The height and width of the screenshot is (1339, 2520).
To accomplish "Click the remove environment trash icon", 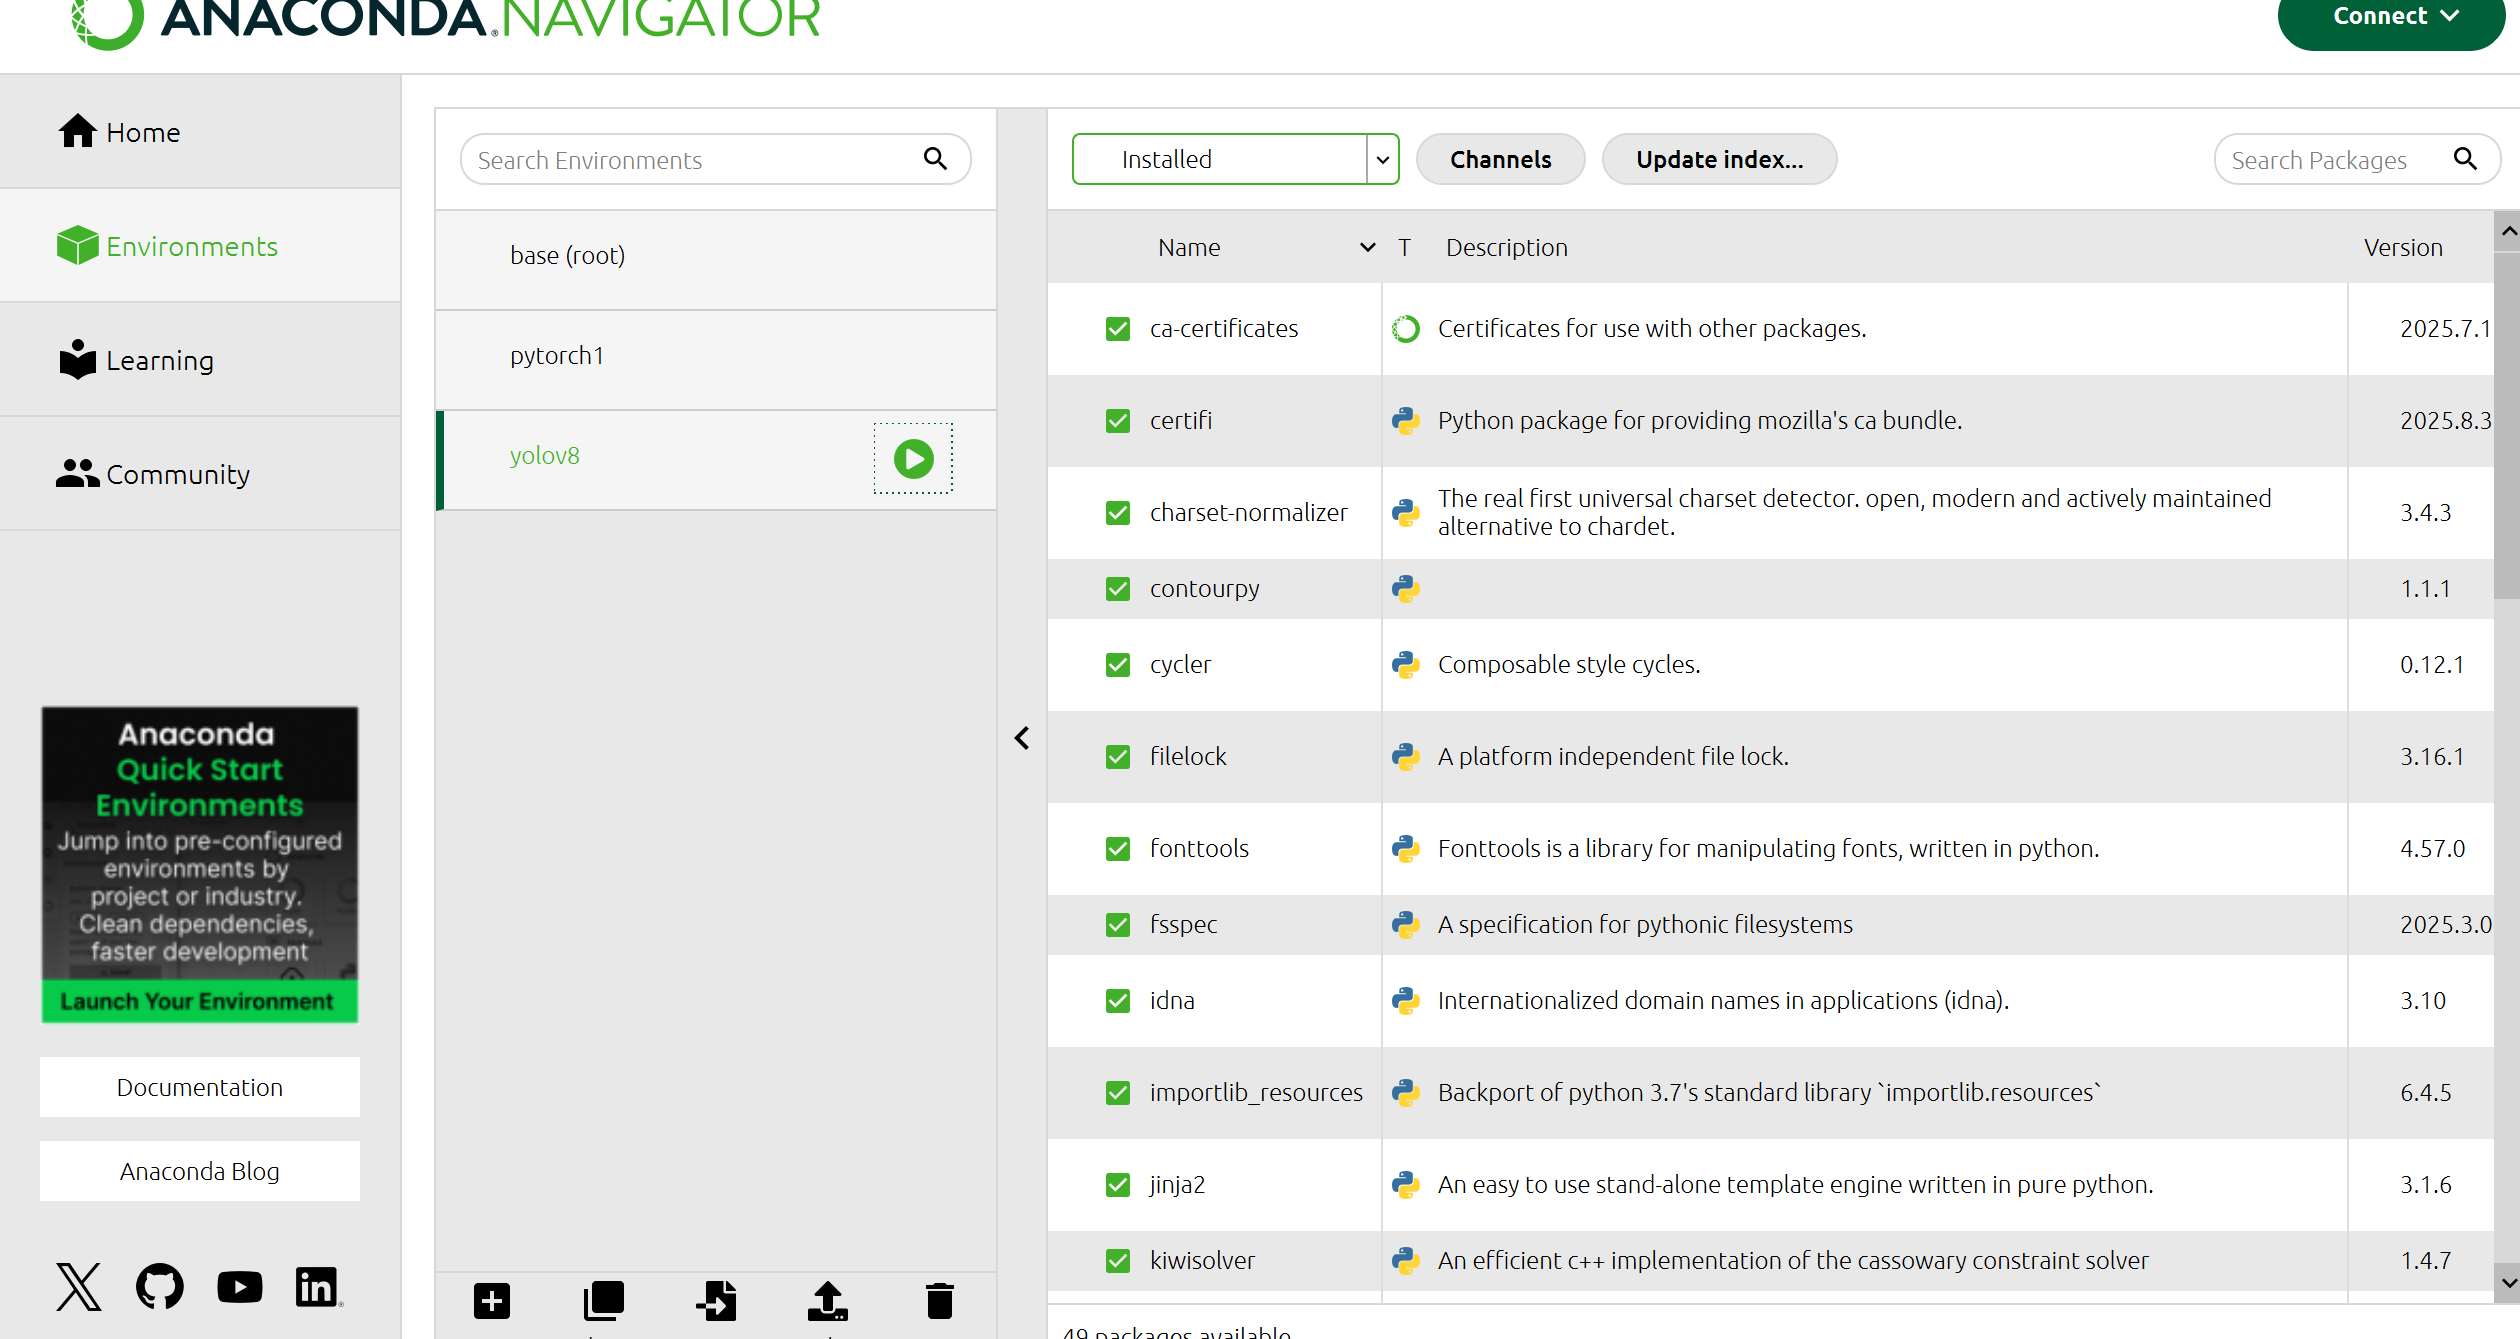I will (939, 1301).
